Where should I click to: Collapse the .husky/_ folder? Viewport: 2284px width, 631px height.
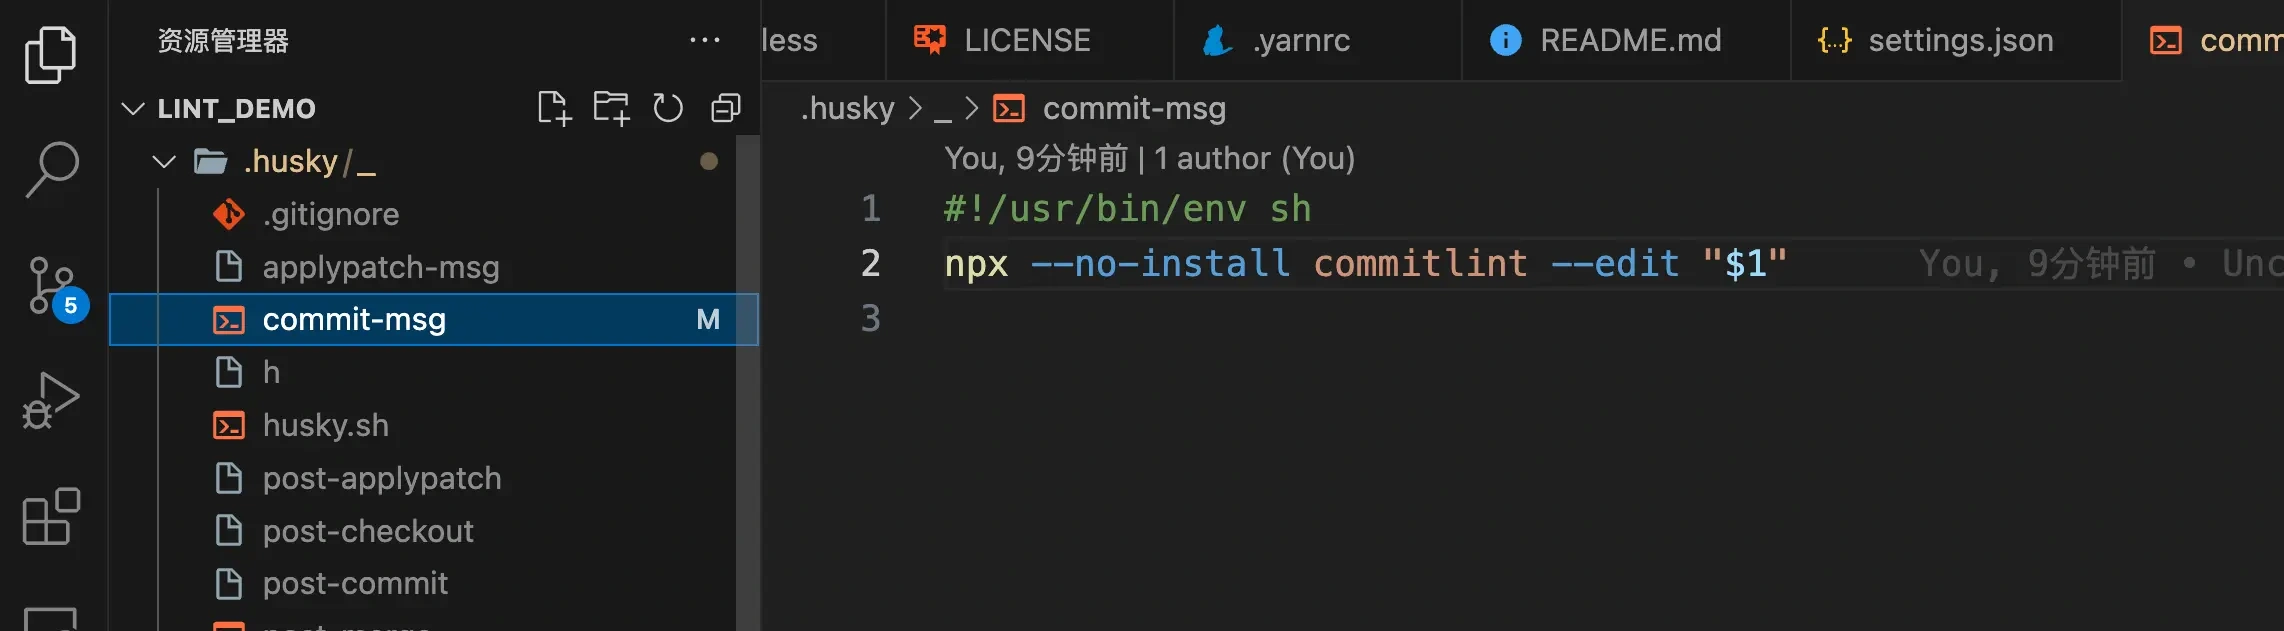click(164, 161)
